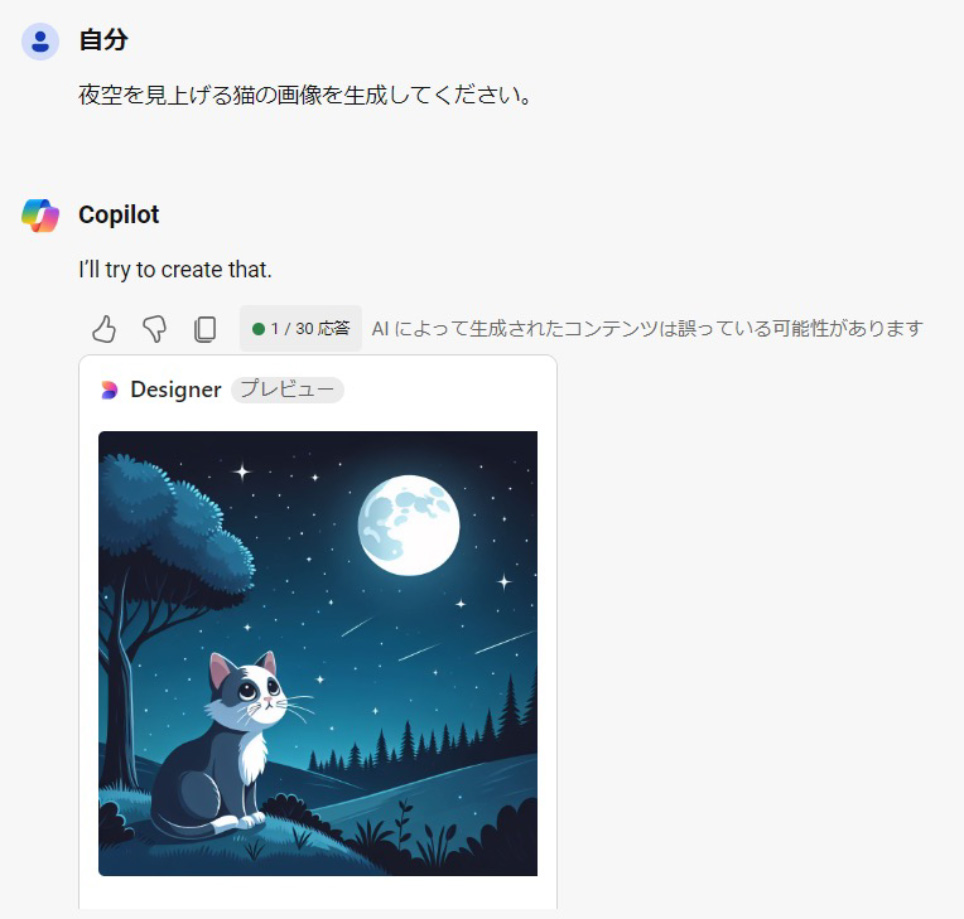Open the generated cat night sky image
The width and height of the screenshot is (964, 919).
[318, 653]
